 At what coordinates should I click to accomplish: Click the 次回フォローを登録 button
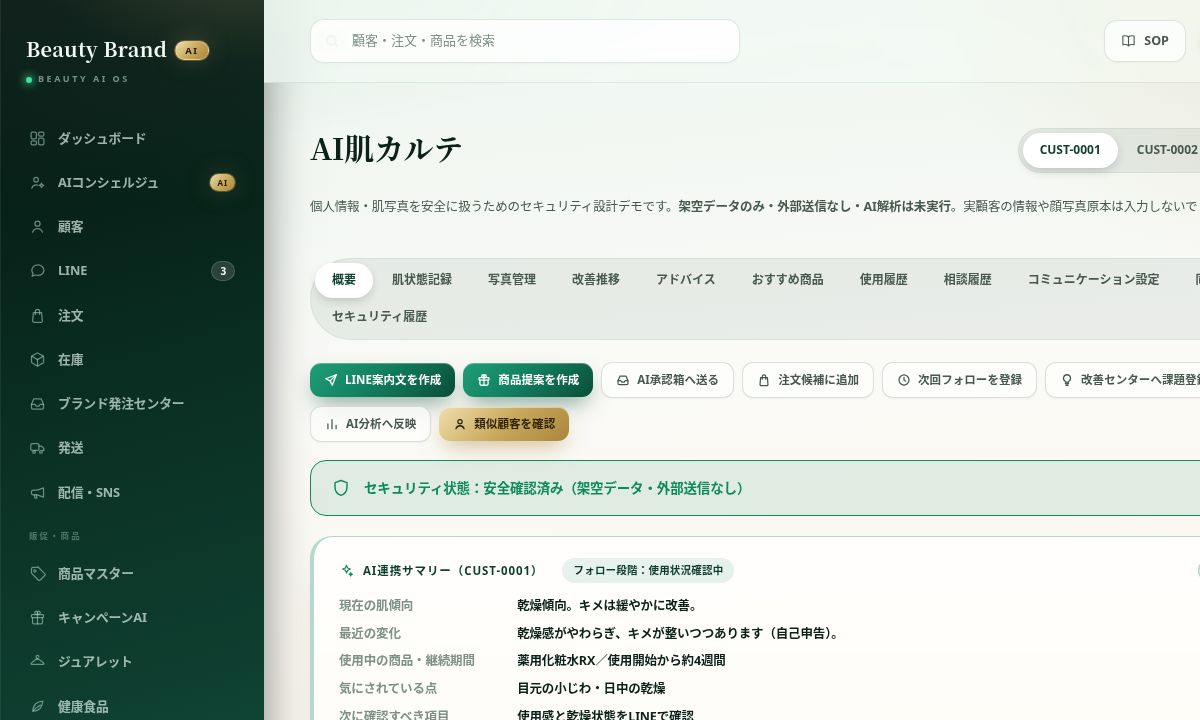coord(960,380)
